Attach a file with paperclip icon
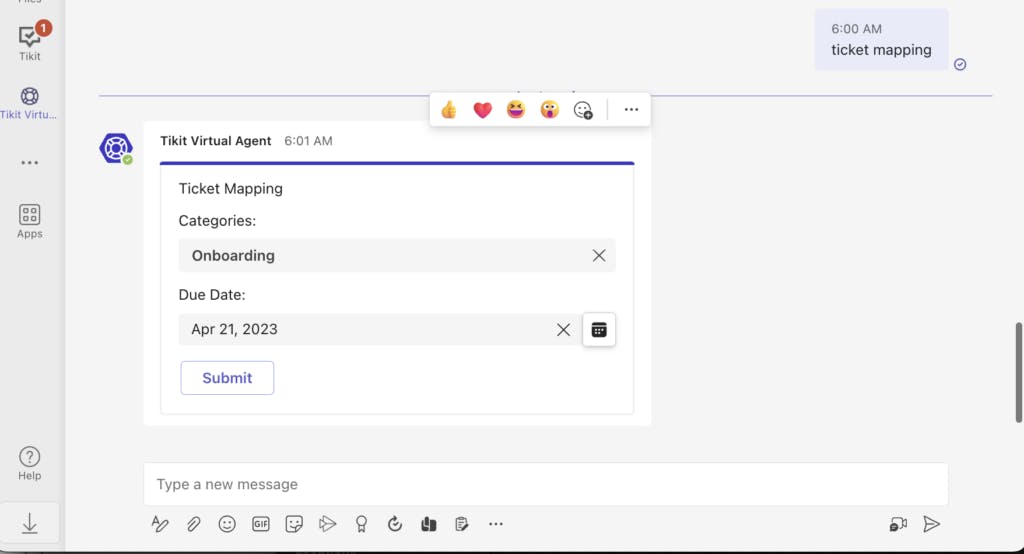The image size is (1024, 554). click(193, 524)
